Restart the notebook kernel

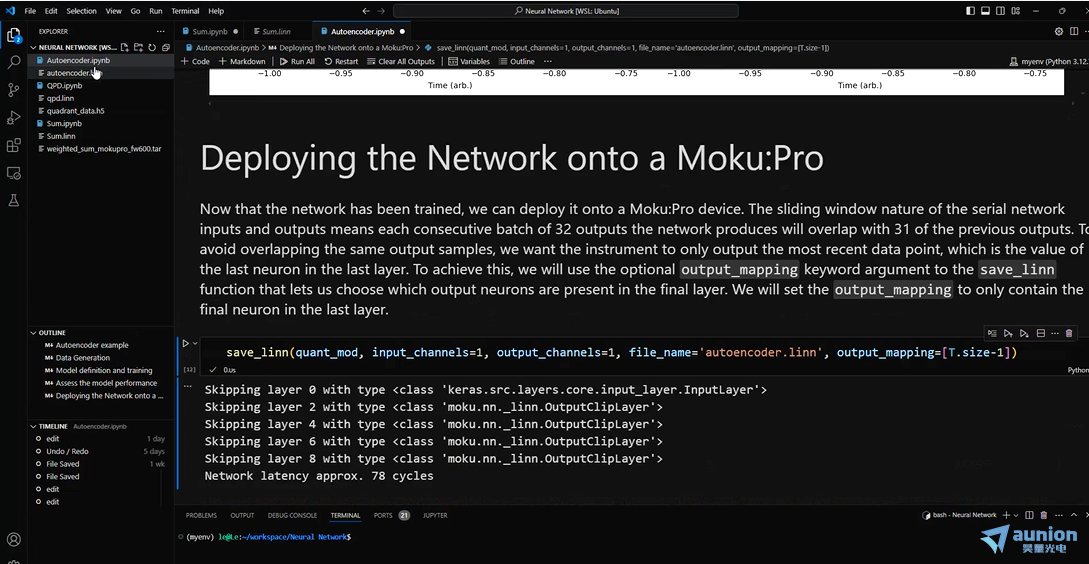pyautogui.click(x=341, y=61)
